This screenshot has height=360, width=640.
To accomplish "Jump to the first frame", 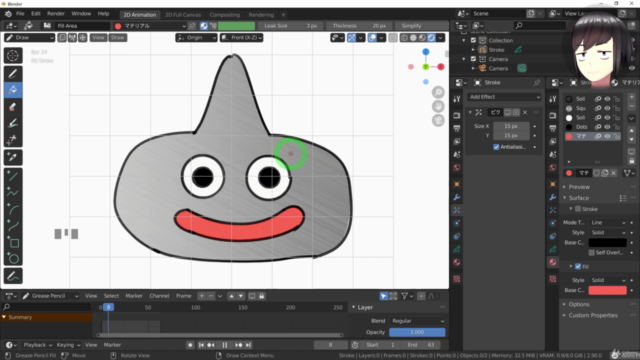I will pyautogui.click(x=201, y=345).
